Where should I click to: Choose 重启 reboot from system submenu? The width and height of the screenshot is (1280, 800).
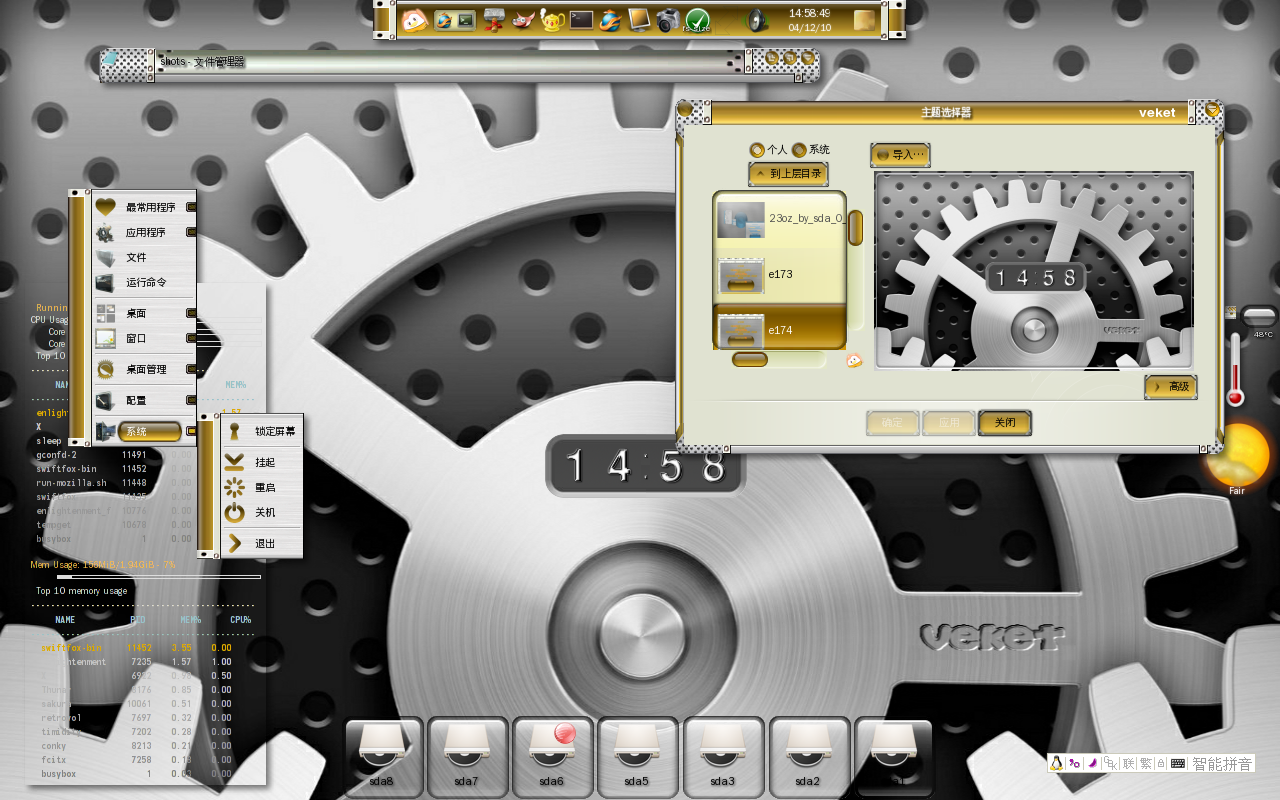coord(262,487)
